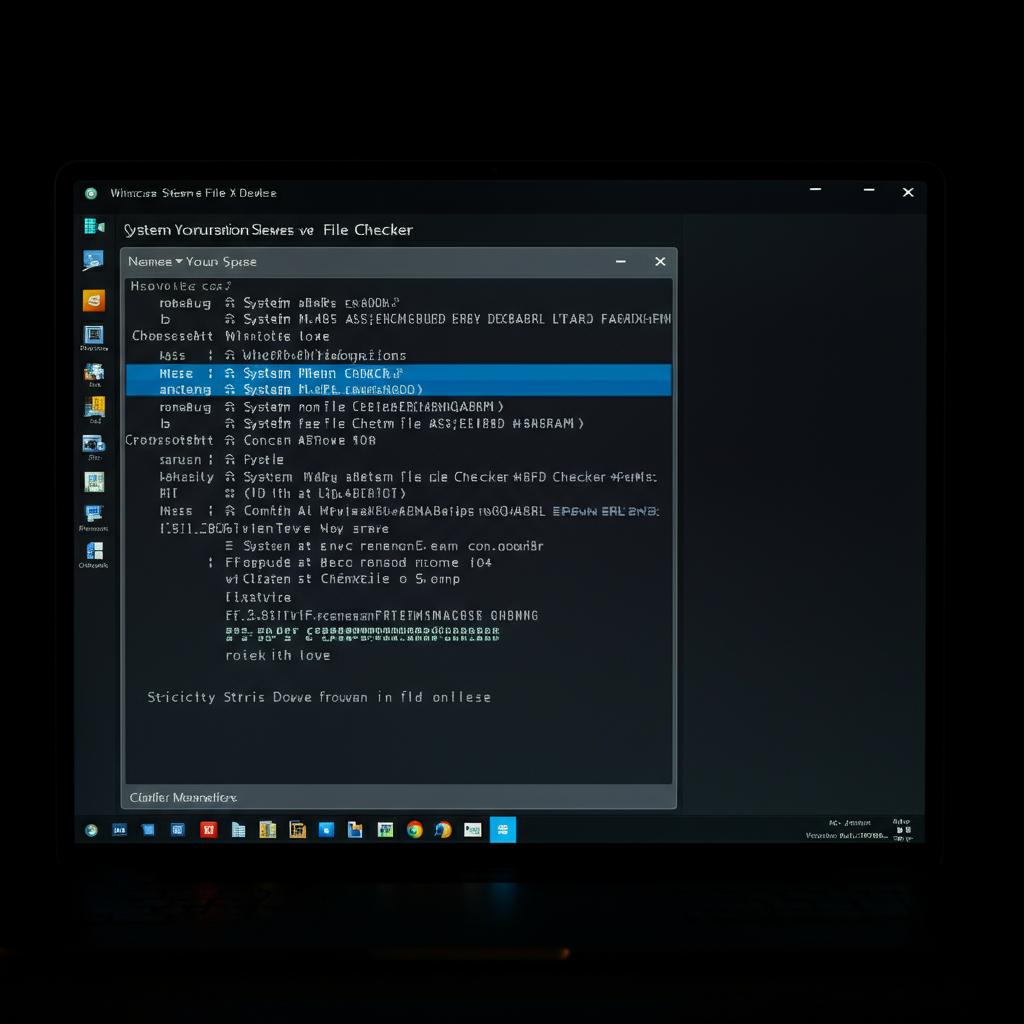
Task: Toggle the status glyph beside the robeBug entry
Action: 232,301
